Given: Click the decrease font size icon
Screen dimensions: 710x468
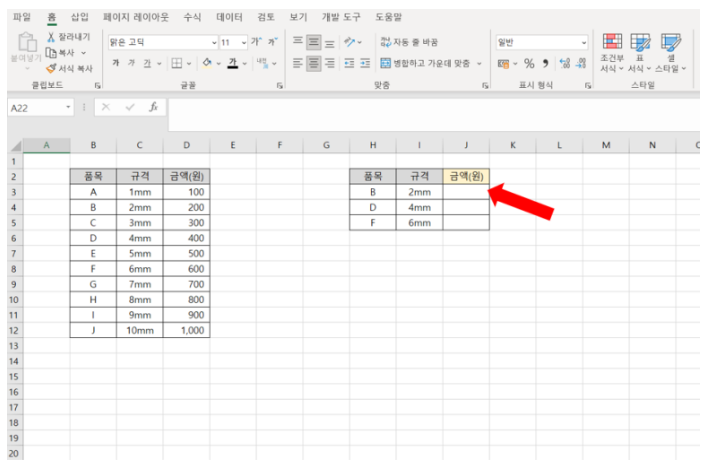Looking at the screenshot, I should pos(273,42).
